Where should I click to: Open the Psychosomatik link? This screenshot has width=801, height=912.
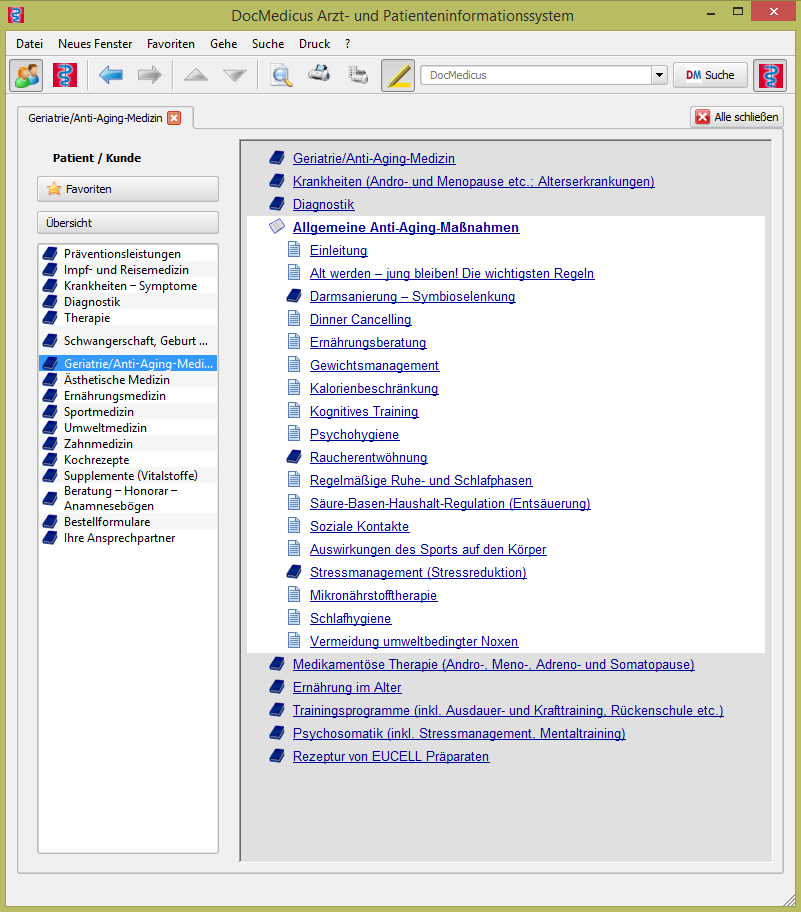coord(459,733)
